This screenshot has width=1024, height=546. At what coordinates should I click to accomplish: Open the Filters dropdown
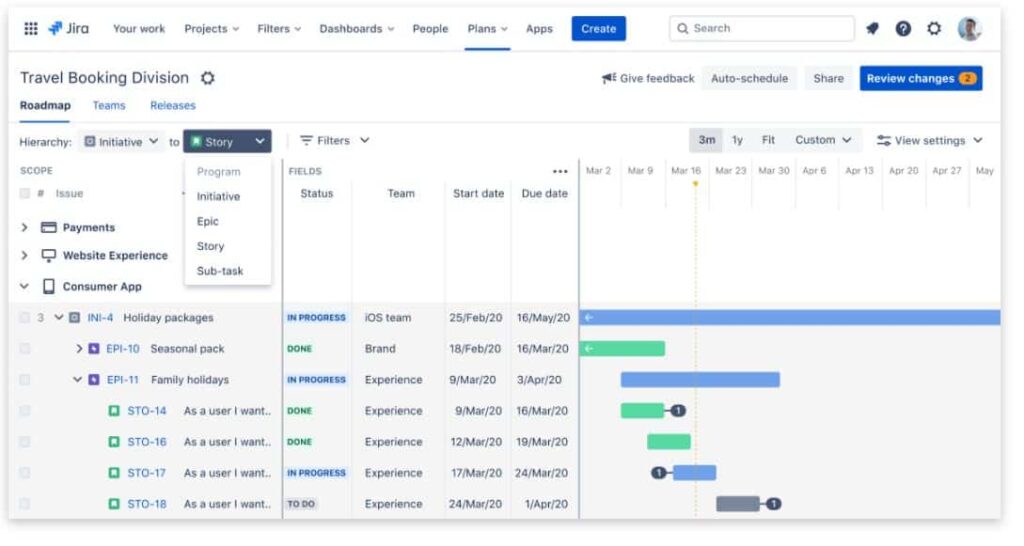pyautogui.click(x=335, y=140)
